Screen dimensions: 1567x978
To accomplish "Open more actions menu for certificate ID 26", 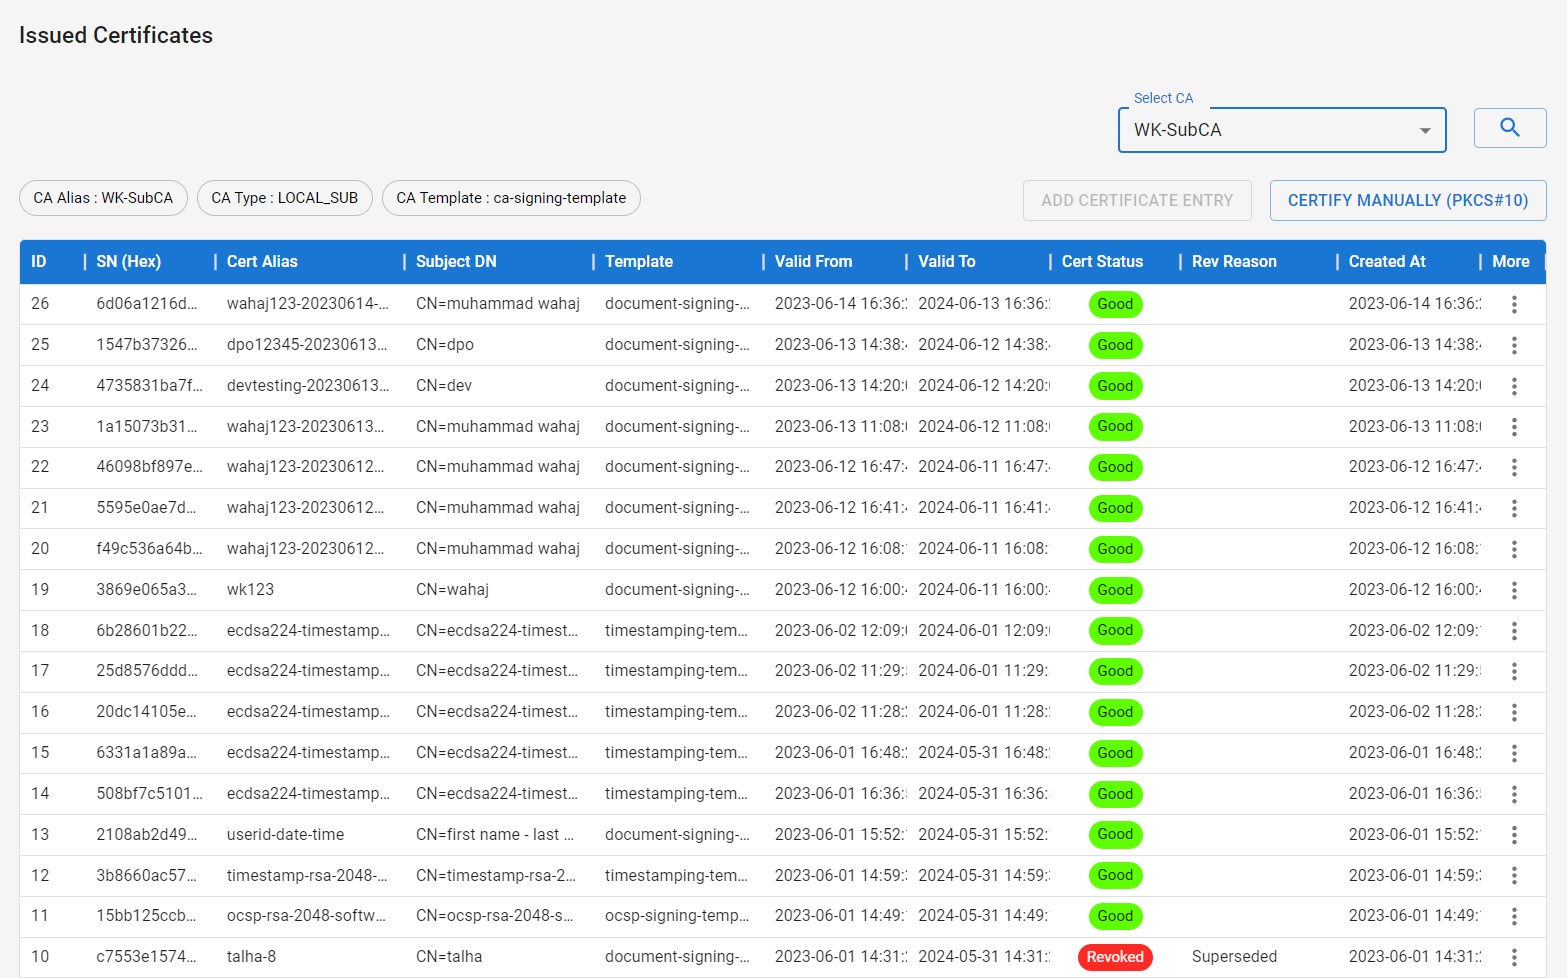I will pos(1514,303).
